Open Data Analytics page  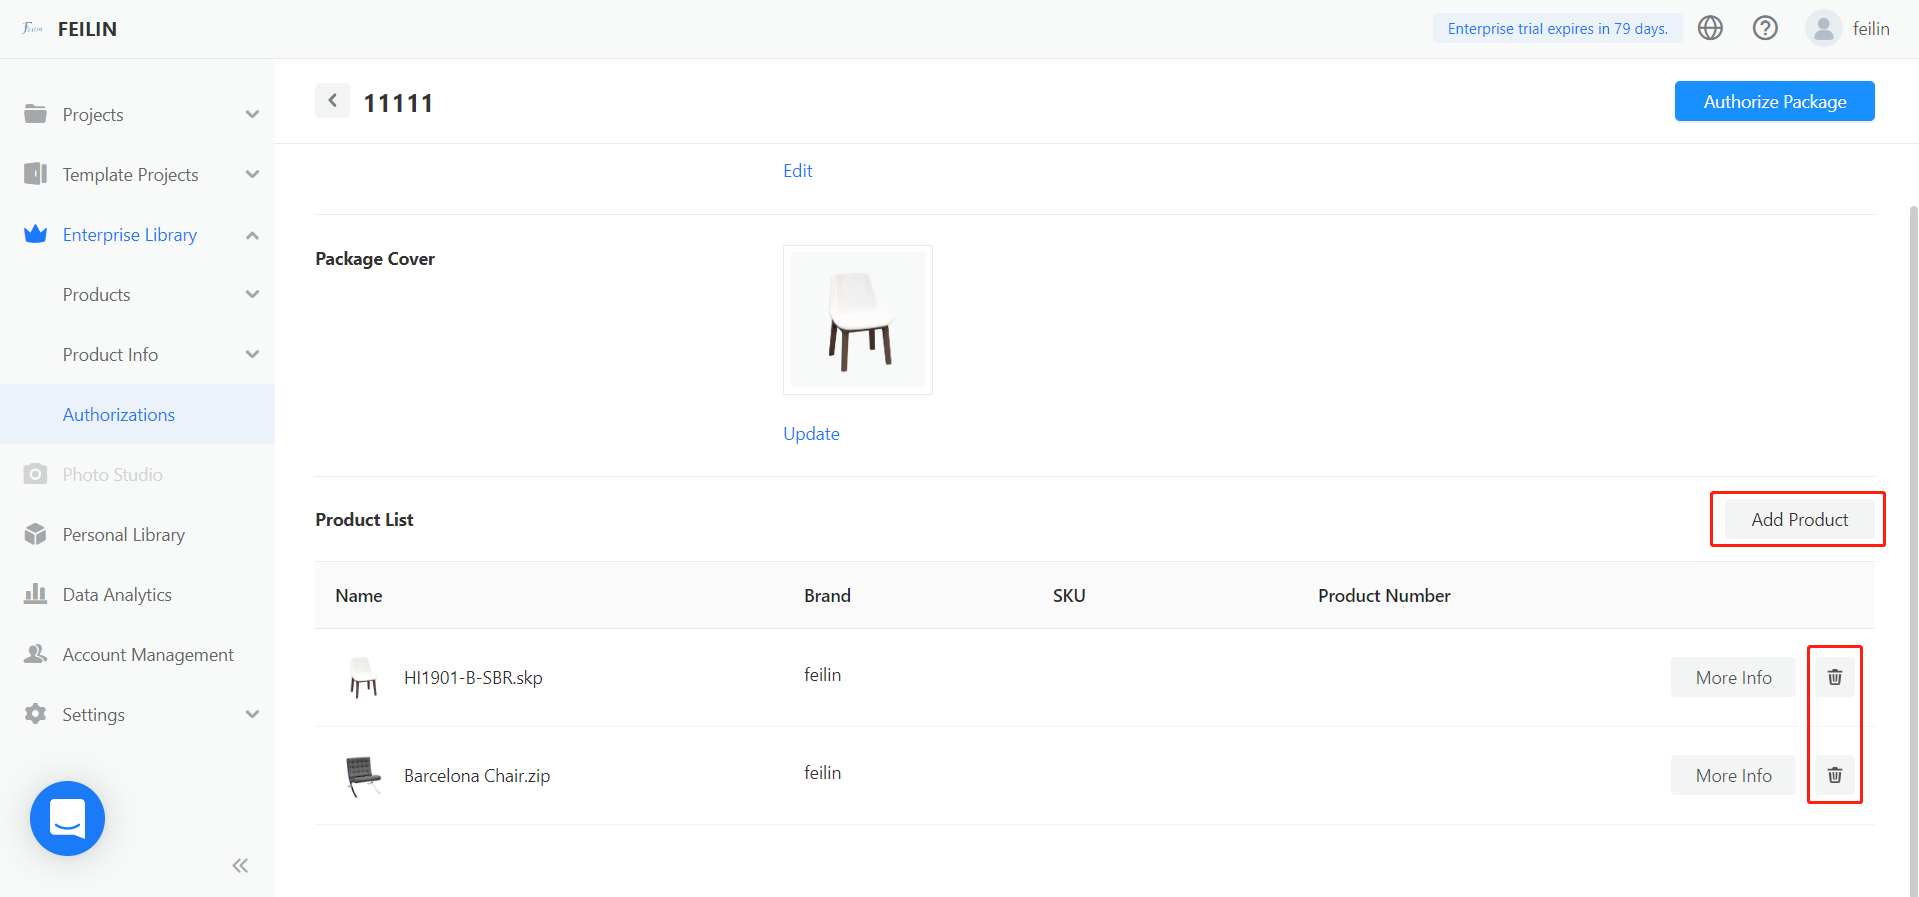[x=117, y=595]
